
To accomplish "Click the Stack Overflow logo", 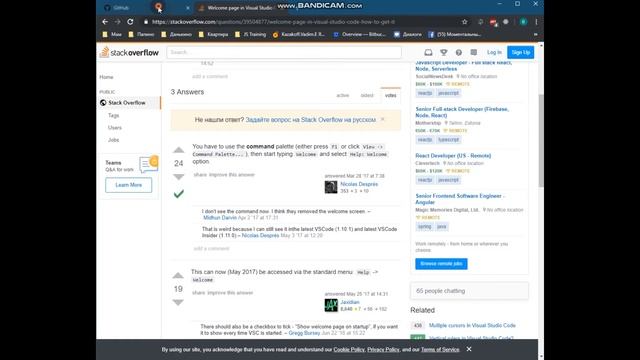I will pyautogui.click(x=129, y=52).
